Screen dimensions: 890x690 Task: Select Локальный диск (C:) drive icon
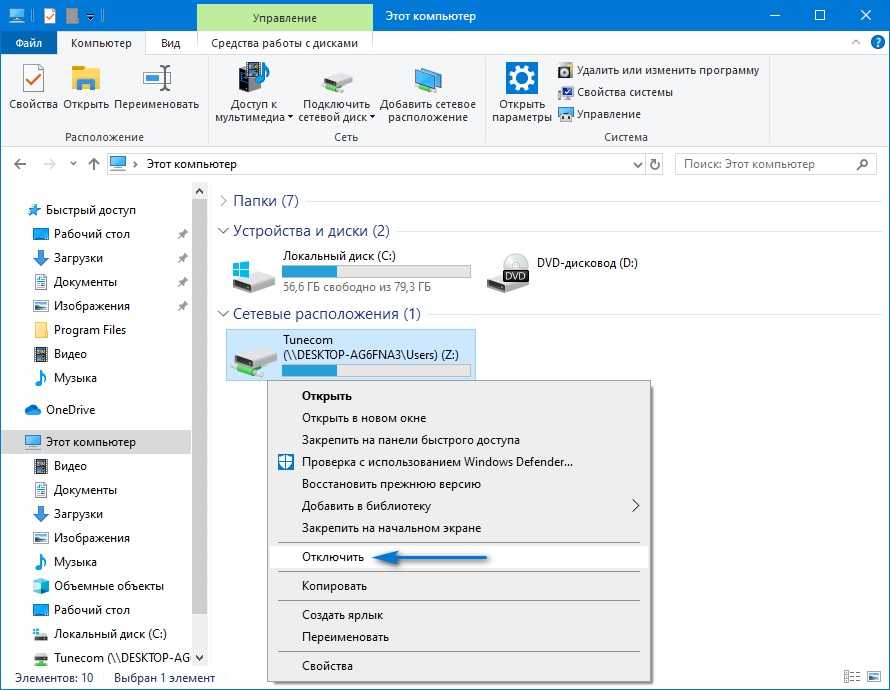(253, 270)
